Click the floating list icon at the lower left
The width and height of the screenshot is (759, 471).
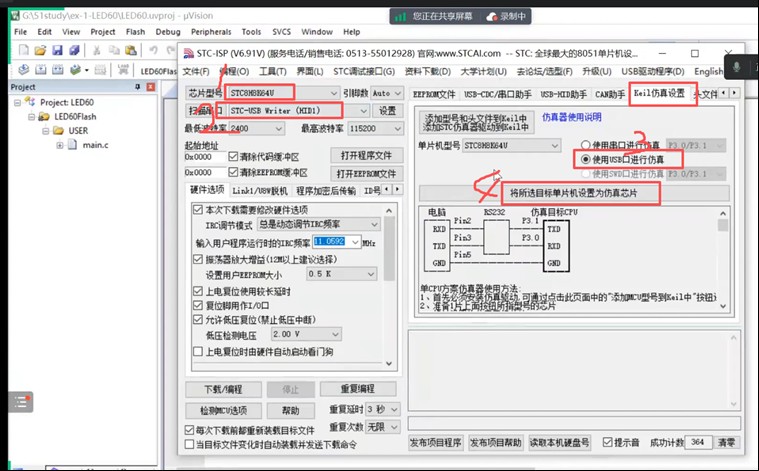click(x=20, y=402)
